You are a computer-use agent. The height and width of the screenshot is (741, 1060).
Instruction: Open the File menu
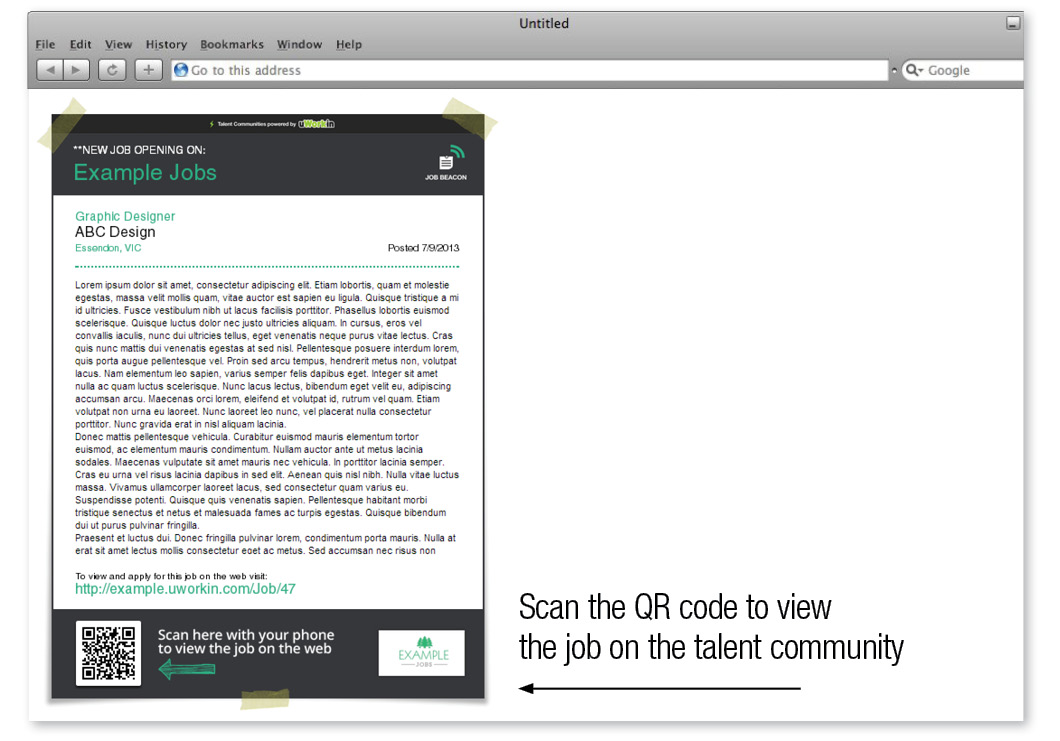coord(45,44)
